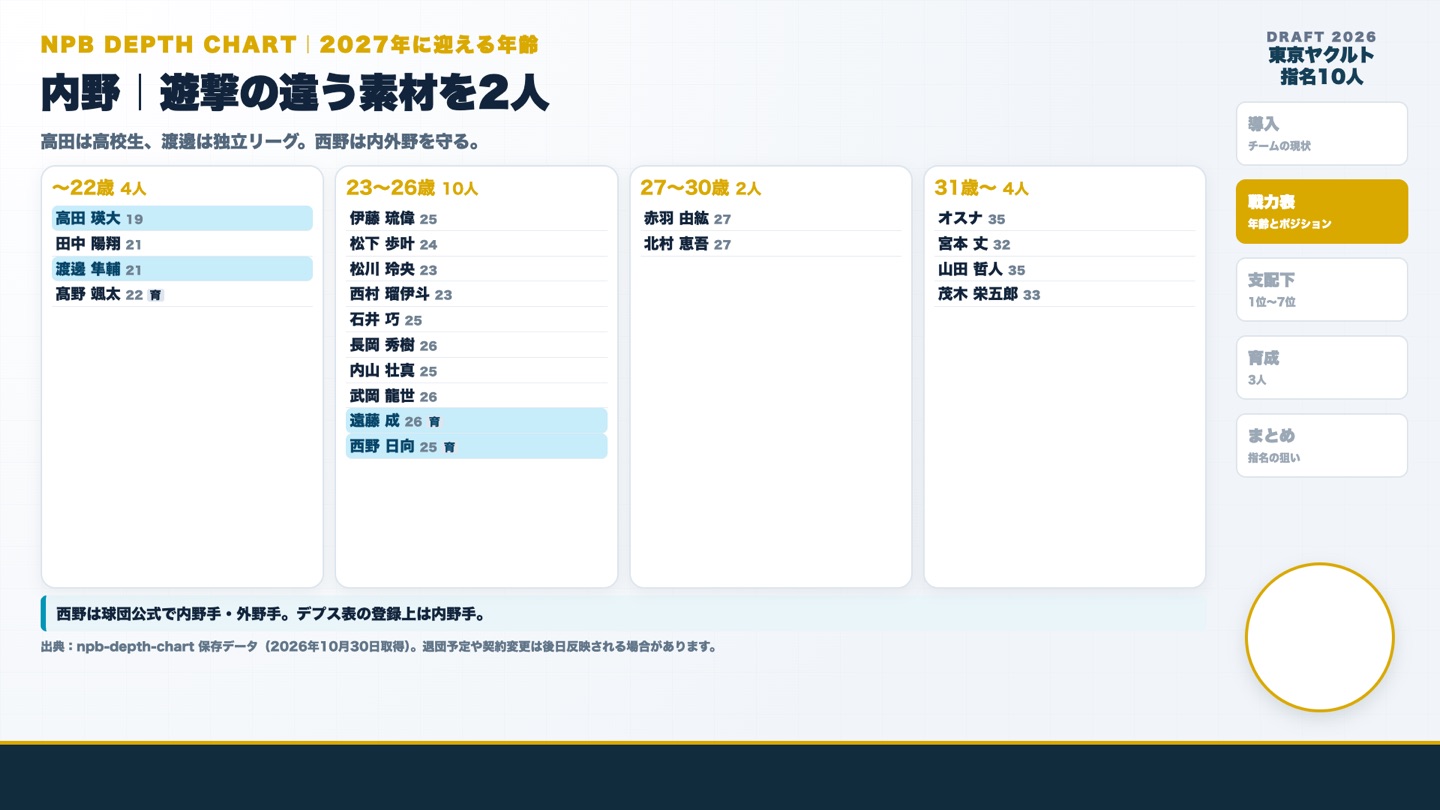This screenshot has height=810, width=1440.
Task: Select highlighted row 渡邉 隼輔 21
Action: click(182, 269)
